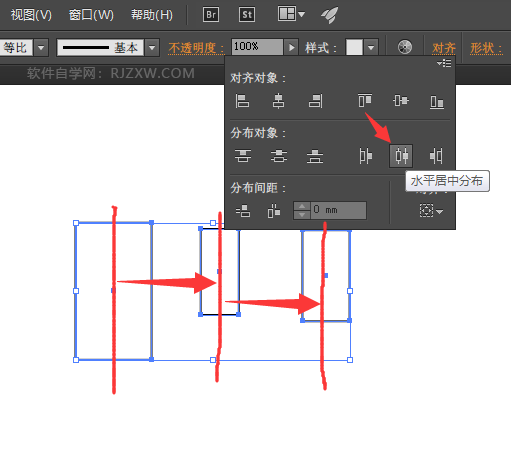
Task: Click vertical distribute spacing icon
Action: [x=243, y=211]
